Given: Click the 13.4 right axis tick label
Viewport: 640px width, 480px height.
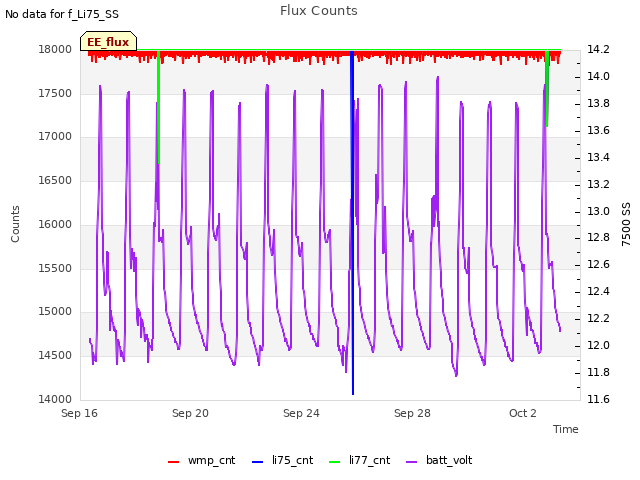Looking at the screenshot, I should point(598,157).
